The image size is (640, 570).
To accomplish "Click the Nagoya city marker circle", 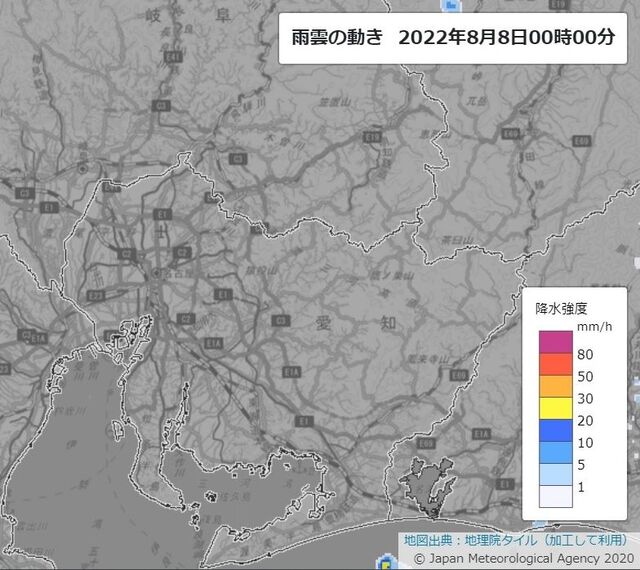I will coord(156,273).
